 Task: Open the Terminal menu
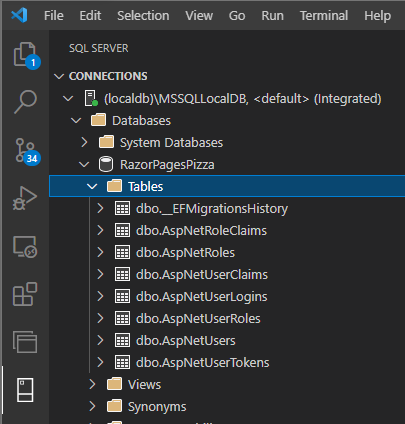coord(324,15)
